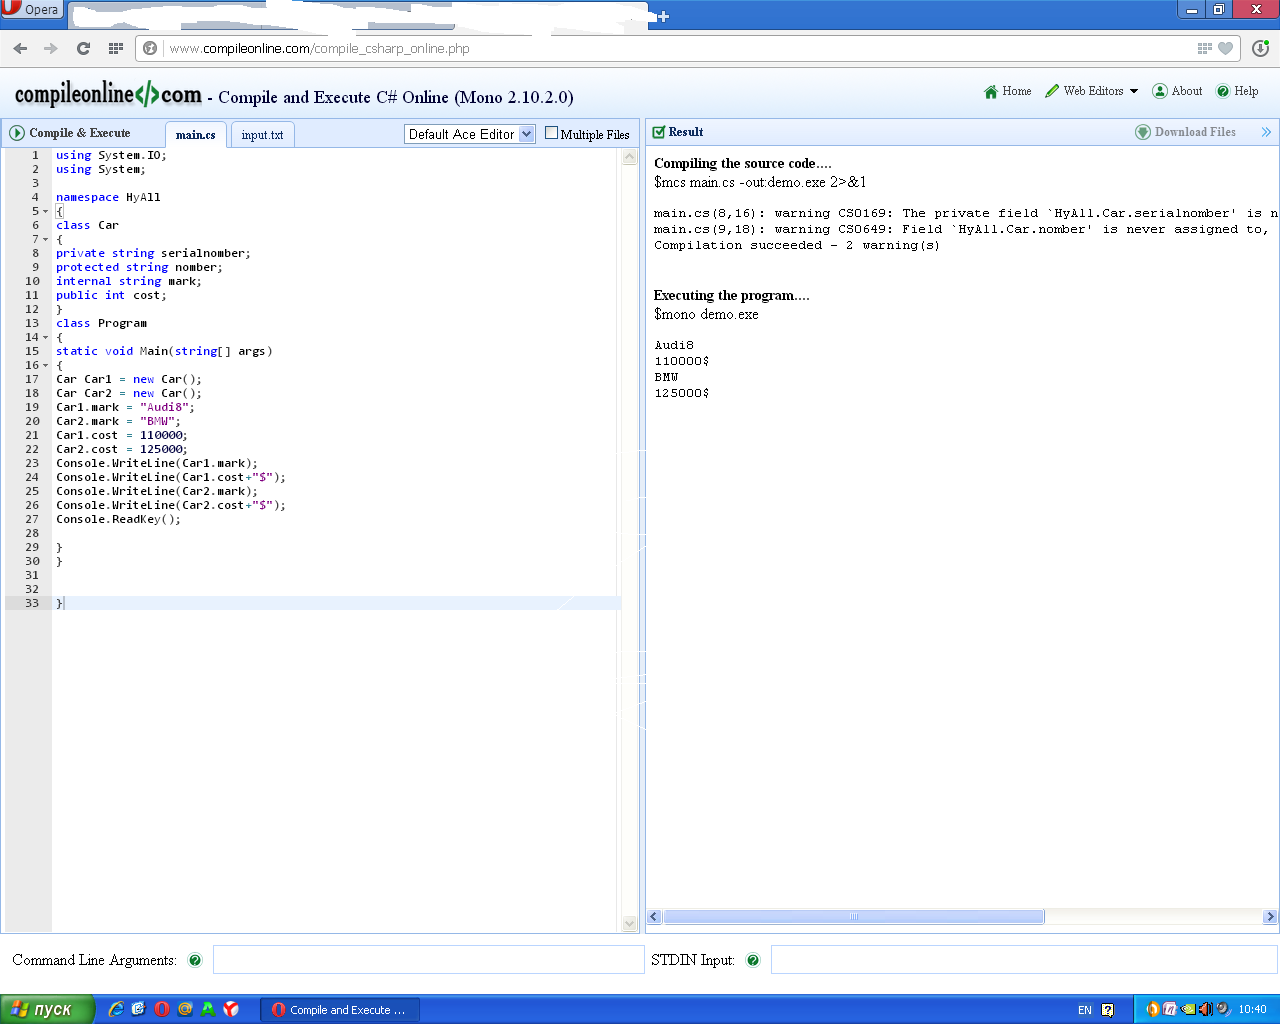Open the Help link
The width and height of the screenshot is (1280, 1024).
tap(1246, 91)
